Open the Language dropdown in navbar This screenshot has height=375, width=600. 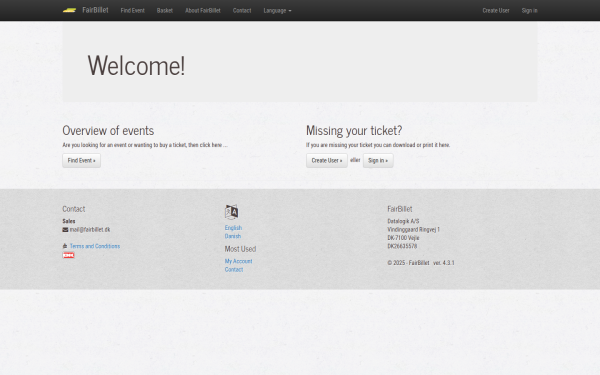277,10
